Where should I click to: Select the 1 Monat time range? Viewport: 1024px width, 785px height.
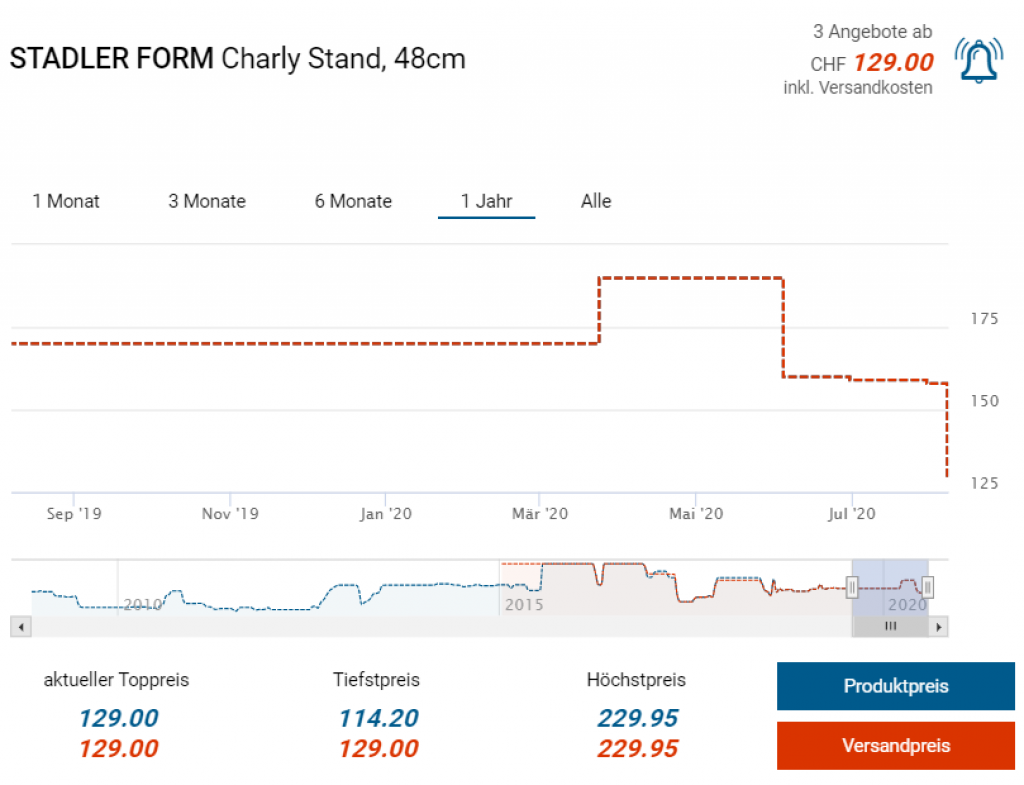click(x=66, y=201)
